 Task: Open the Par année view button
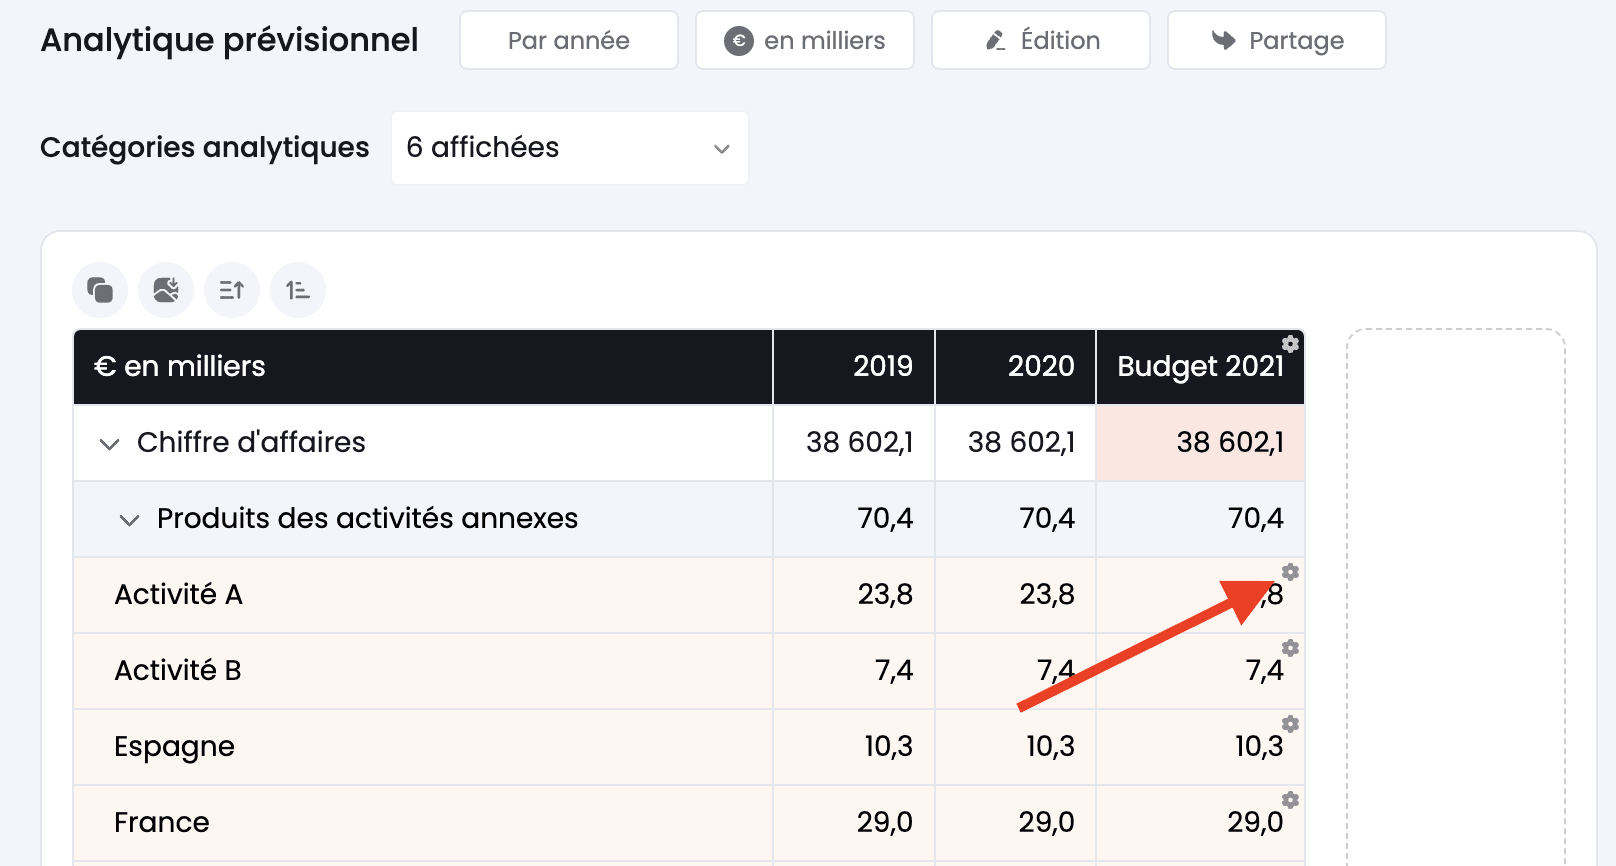tap(569, 40)
